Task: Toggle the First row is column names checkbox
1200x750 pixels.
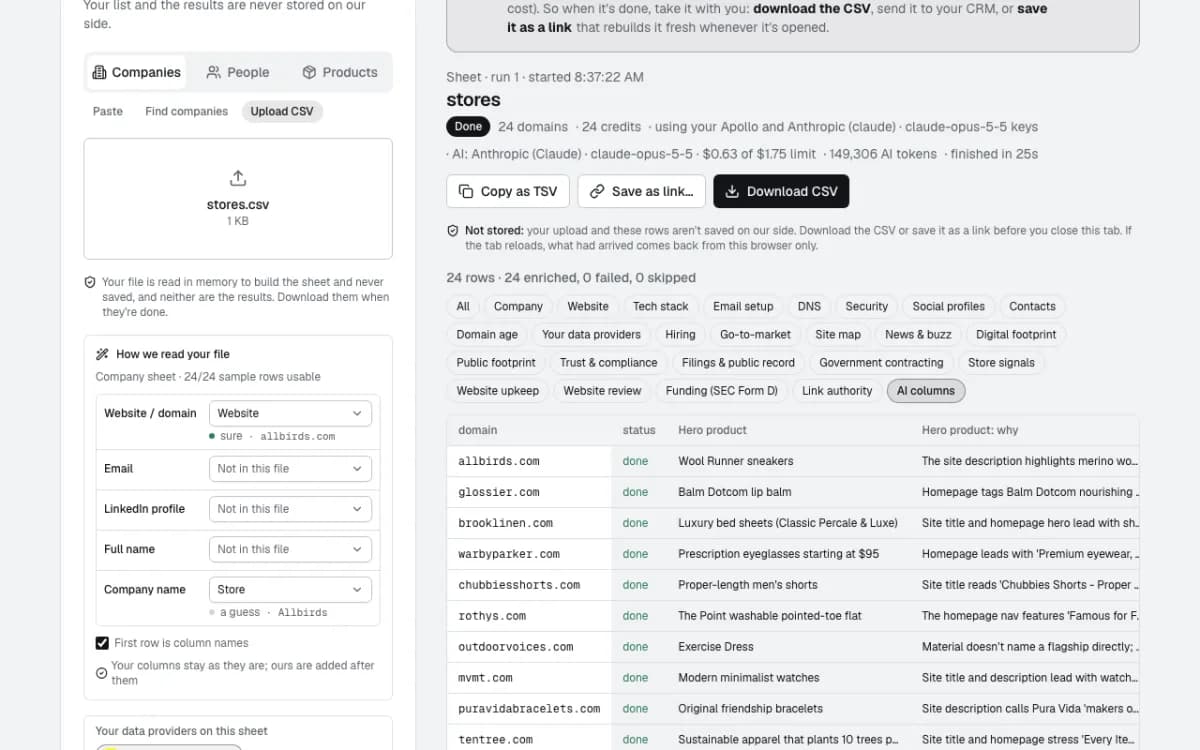Action: pos(102,643)
